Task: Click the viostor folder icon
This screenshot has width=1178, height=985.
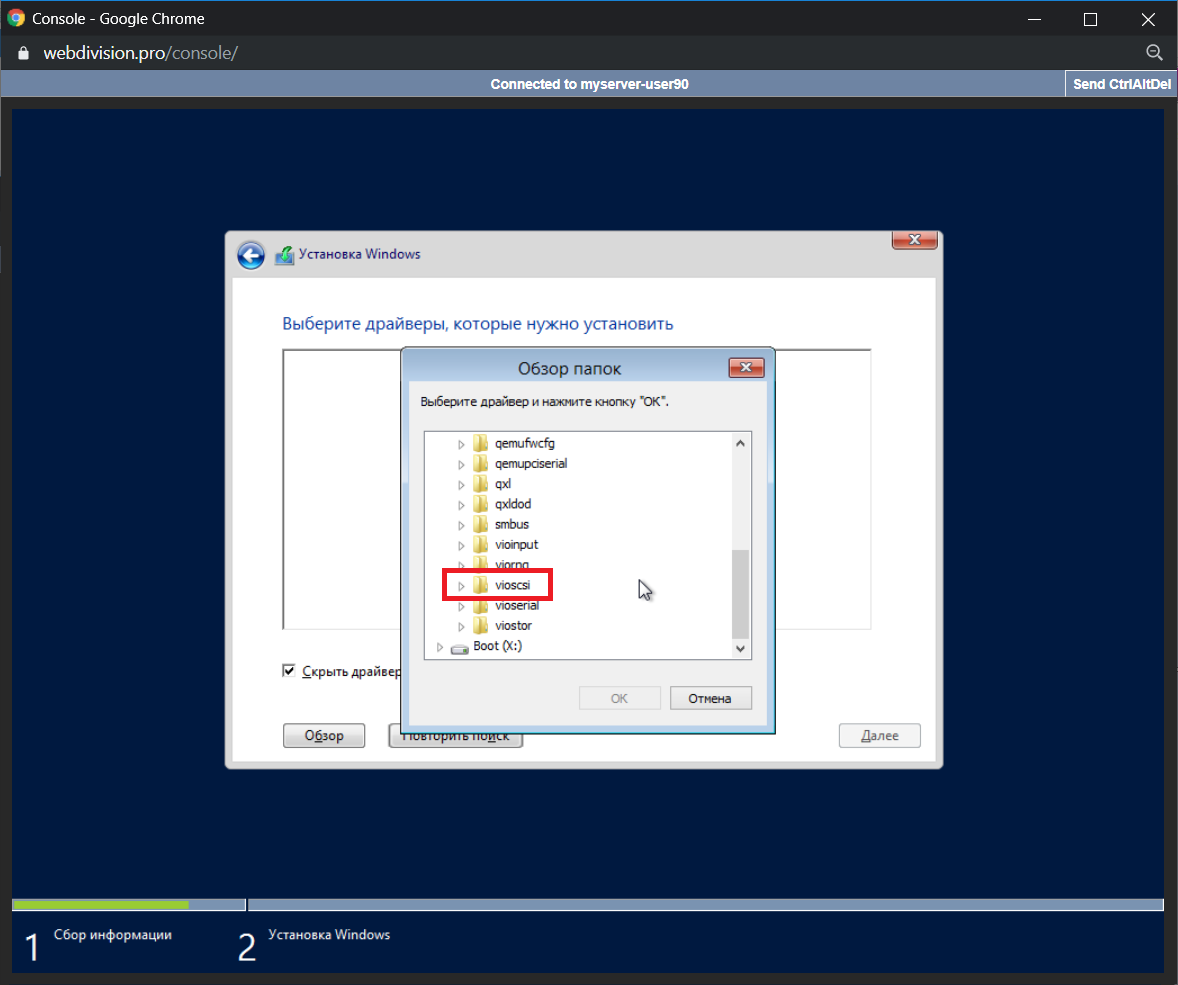Action: click(481, 626)
